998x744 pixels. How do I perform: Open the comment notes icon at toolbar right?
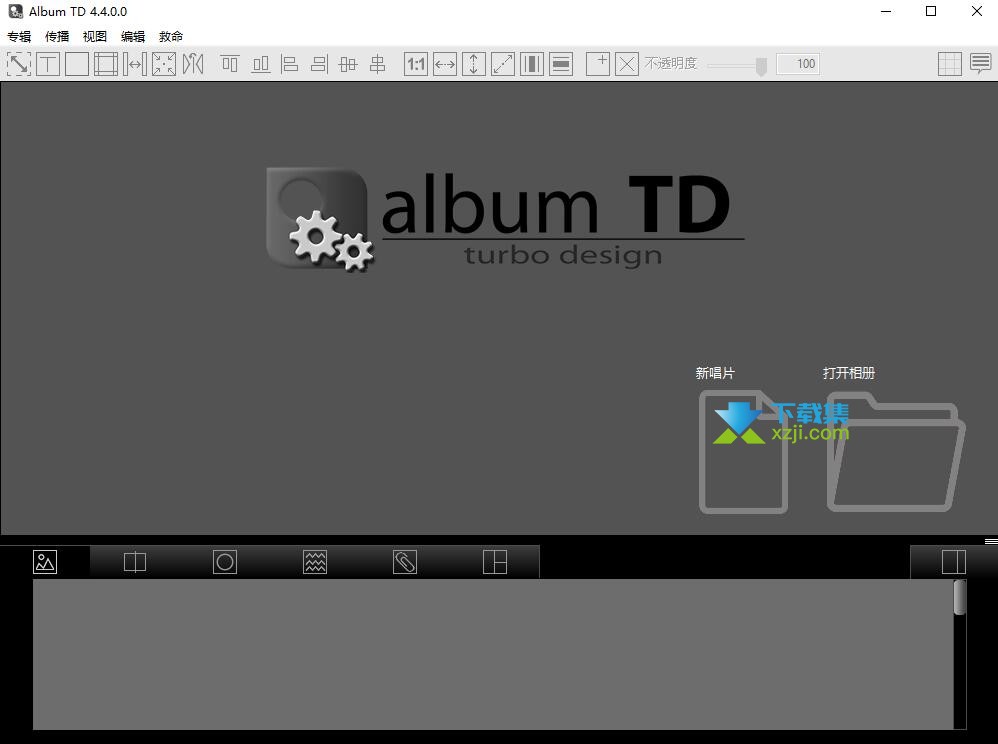(x=980, y=64)
